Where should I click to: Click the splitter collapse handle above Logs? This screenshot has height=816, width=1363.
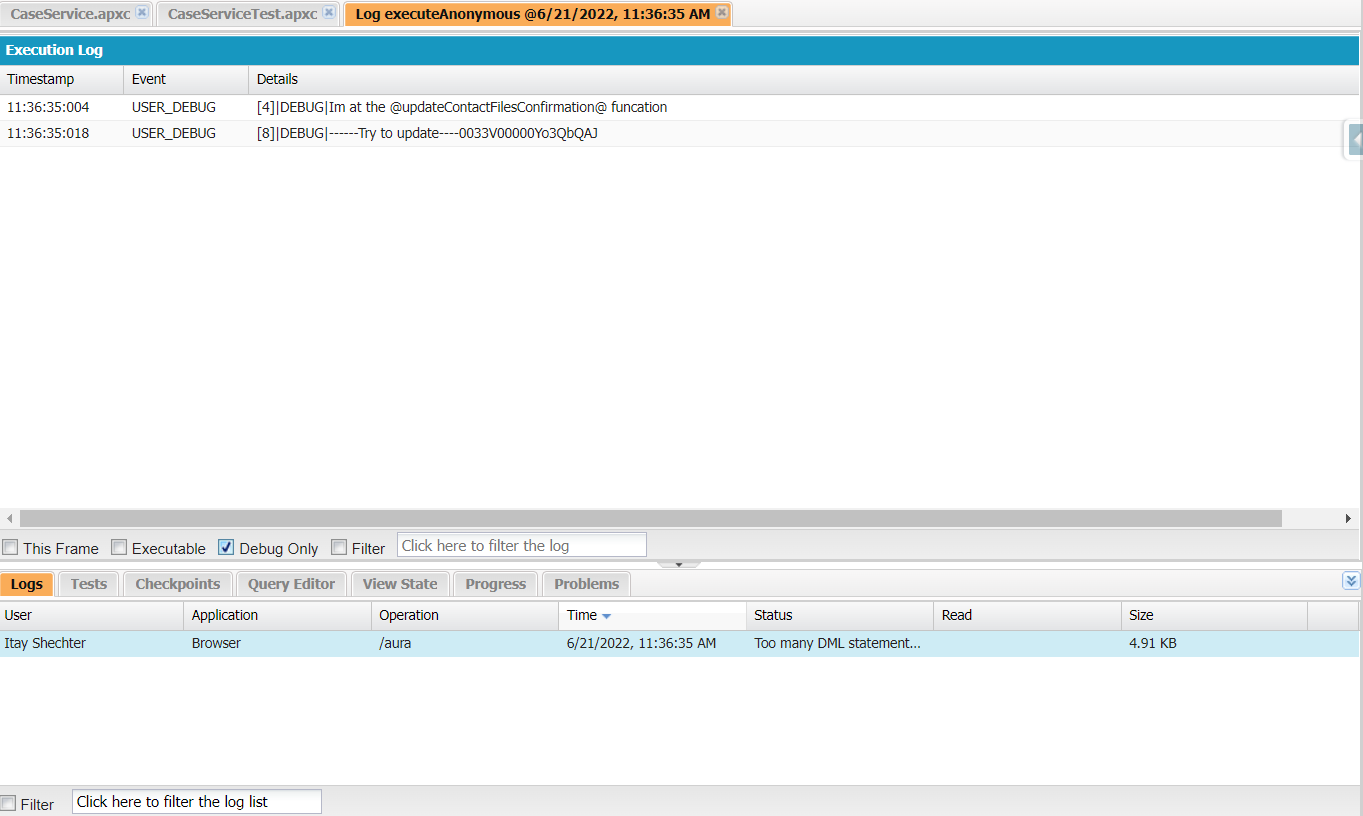pos(680,565)
